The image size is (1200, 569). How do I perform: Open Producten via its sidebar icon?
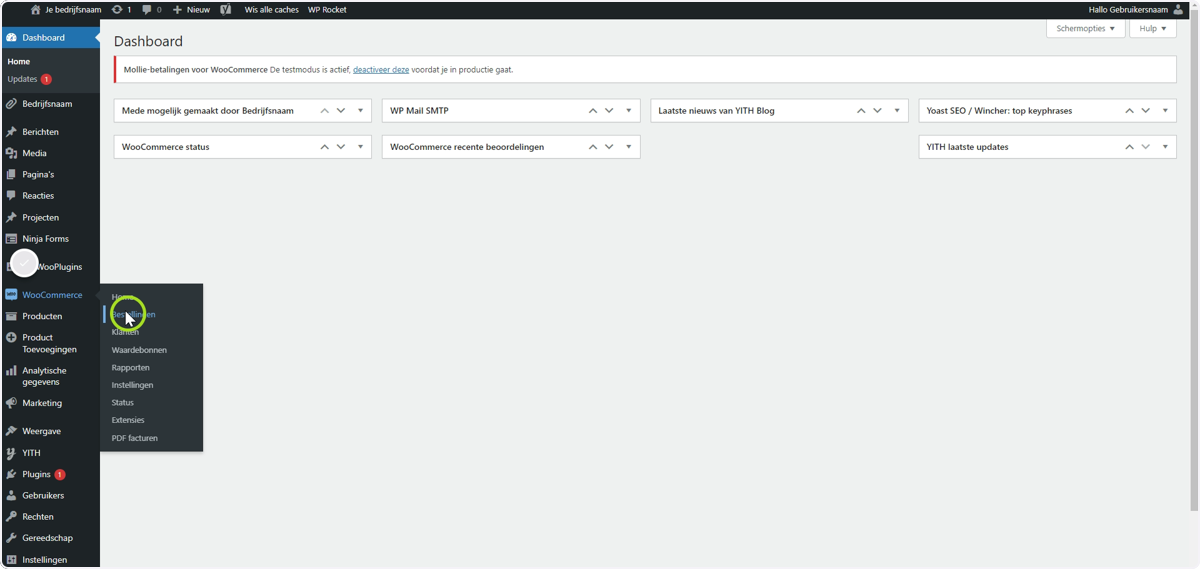click(x=11, y=316)
